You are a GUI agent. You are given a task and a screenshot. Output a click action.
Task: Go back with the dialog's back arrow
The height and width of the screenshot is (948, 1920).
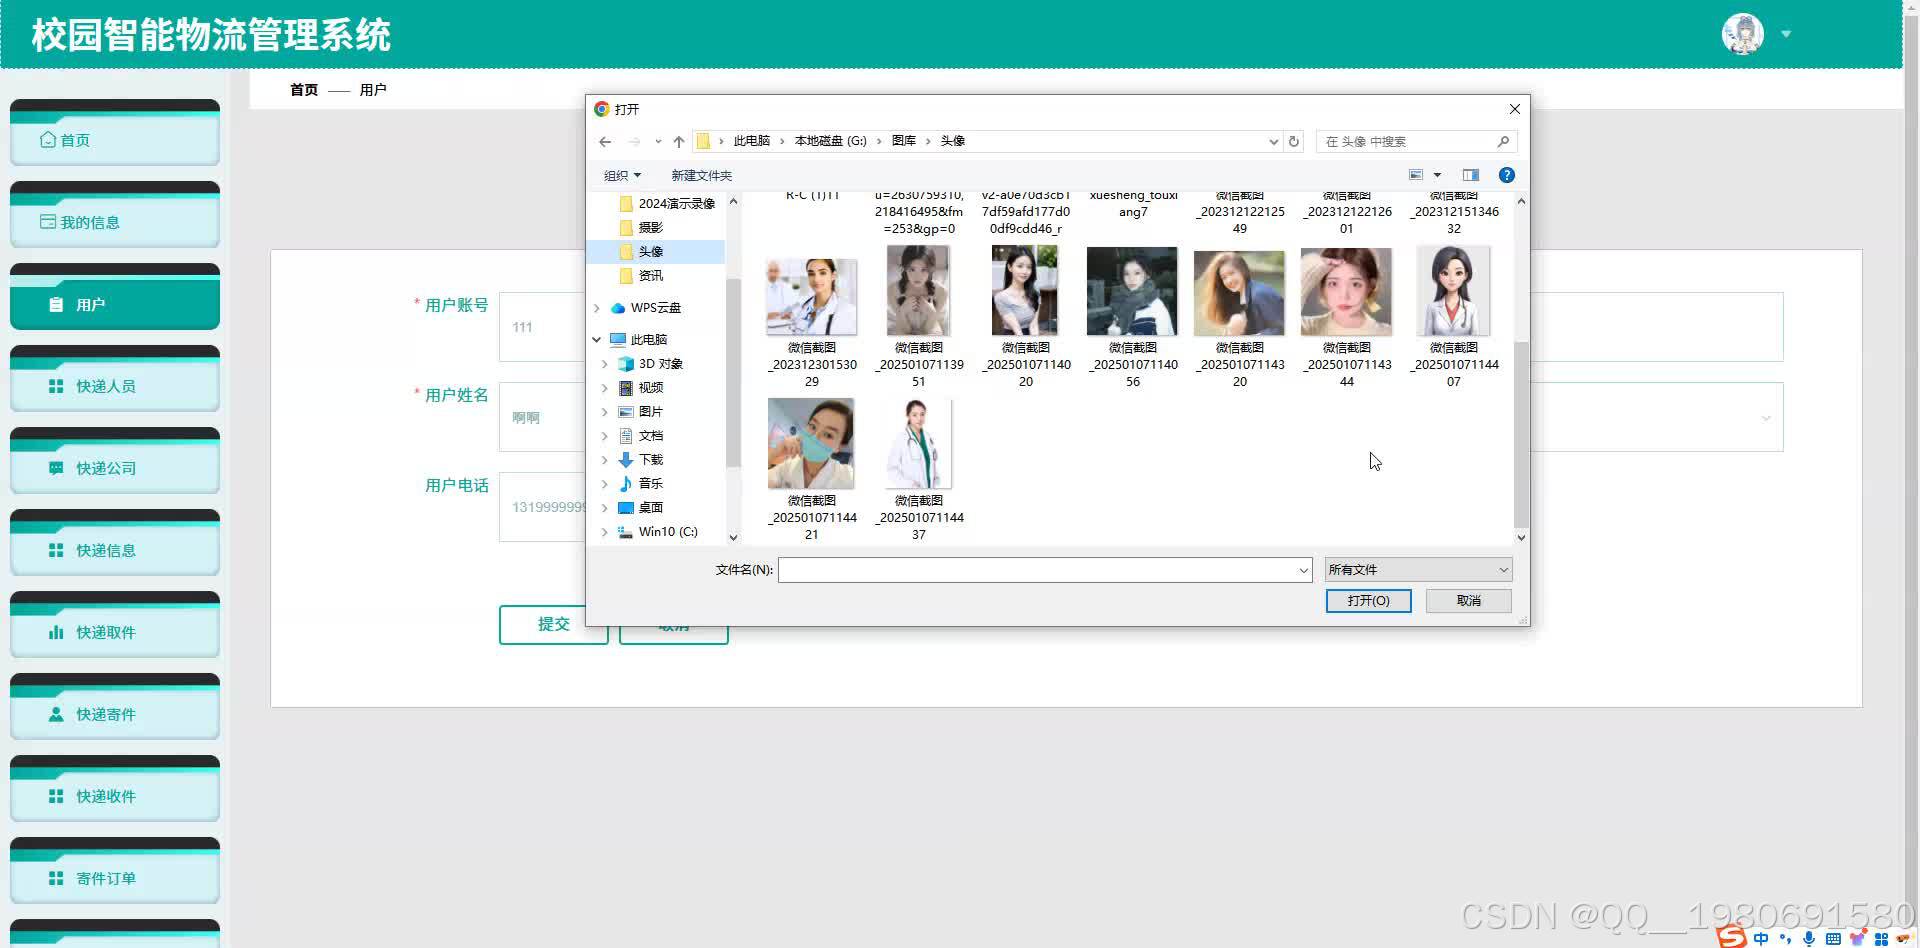[x=605, y=142]
